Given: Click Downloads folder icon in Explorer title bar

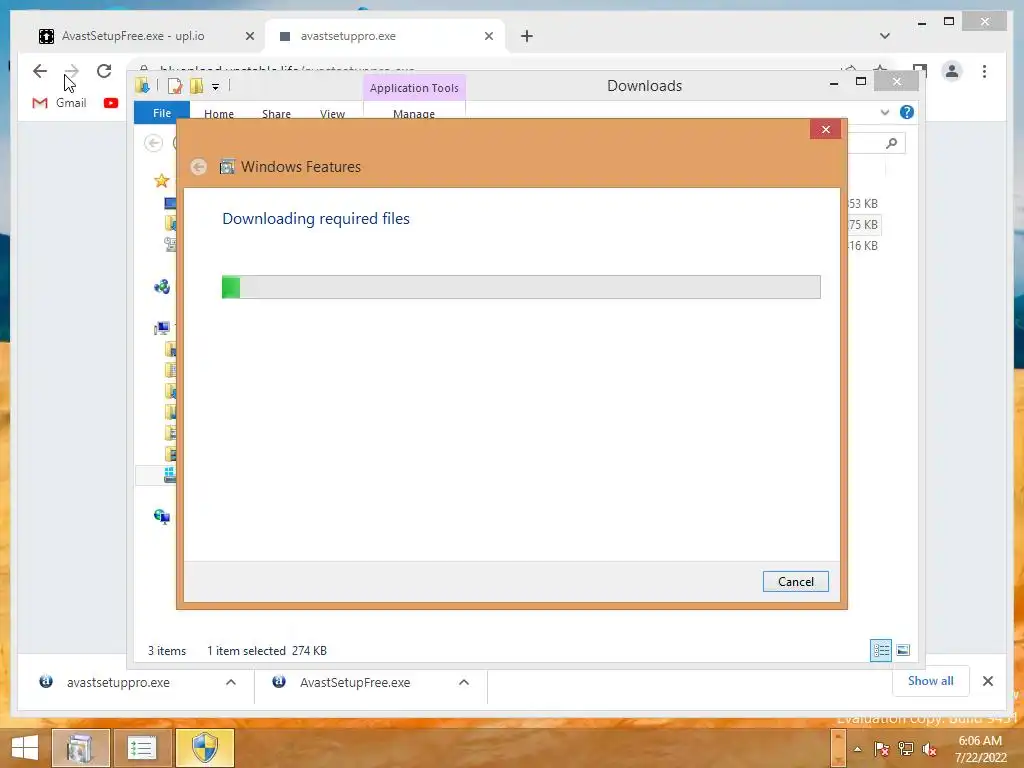Looking at the screenshot, I should 142,86.
